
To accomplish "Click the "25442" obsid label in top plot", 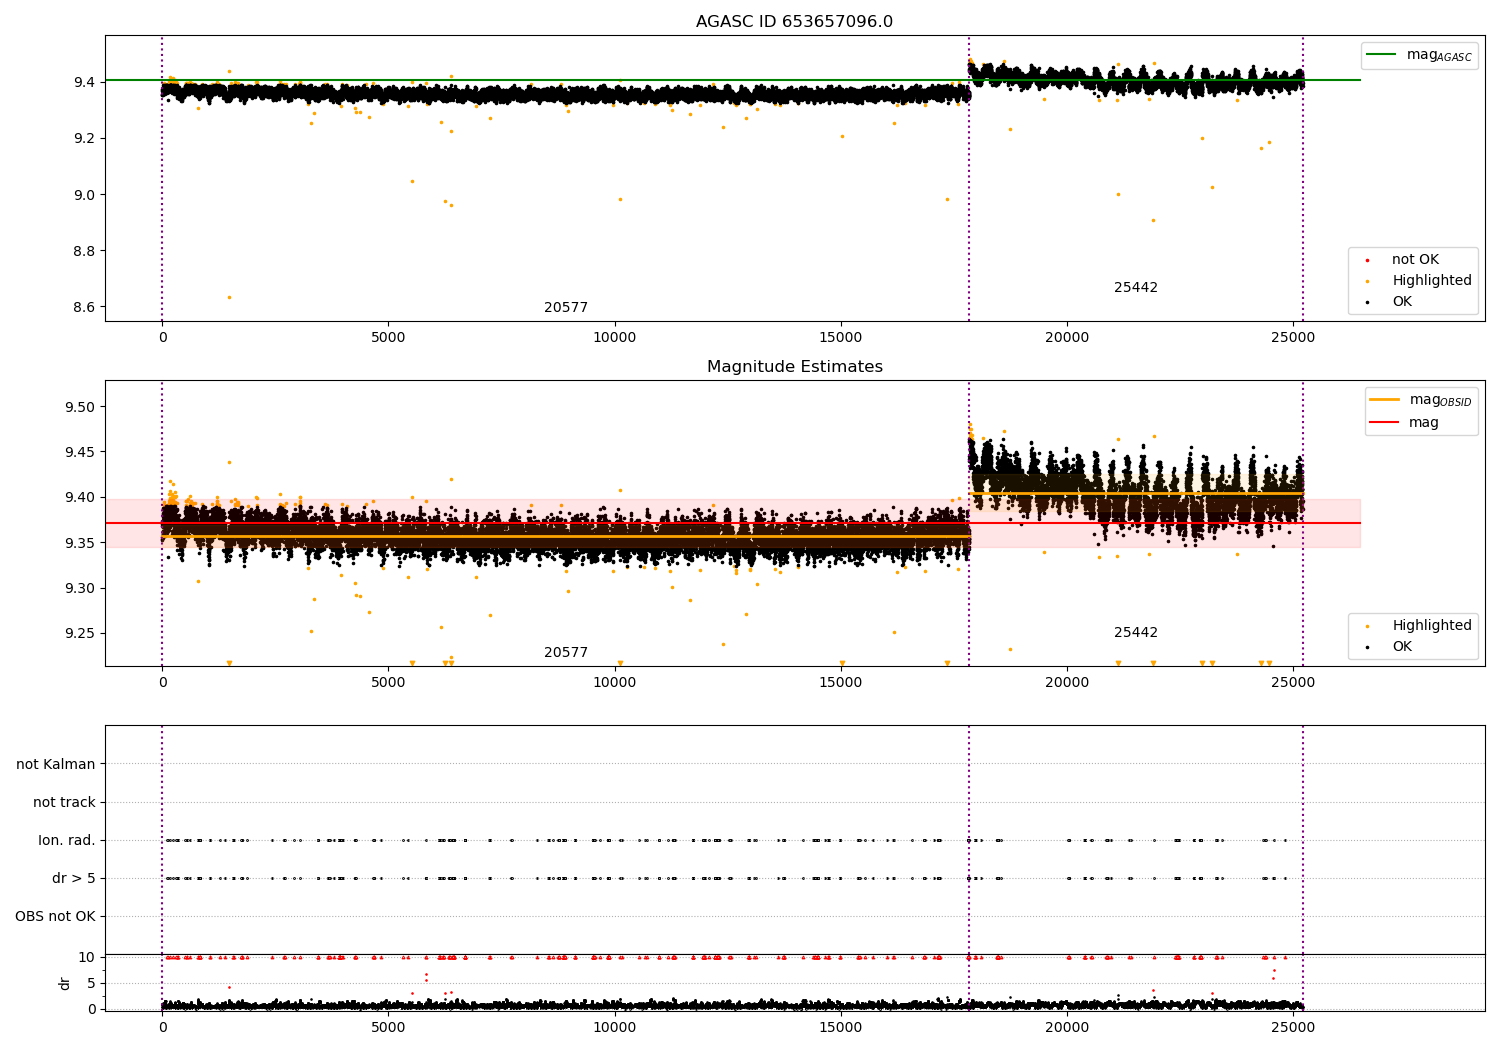I will tap(1136, 288).
